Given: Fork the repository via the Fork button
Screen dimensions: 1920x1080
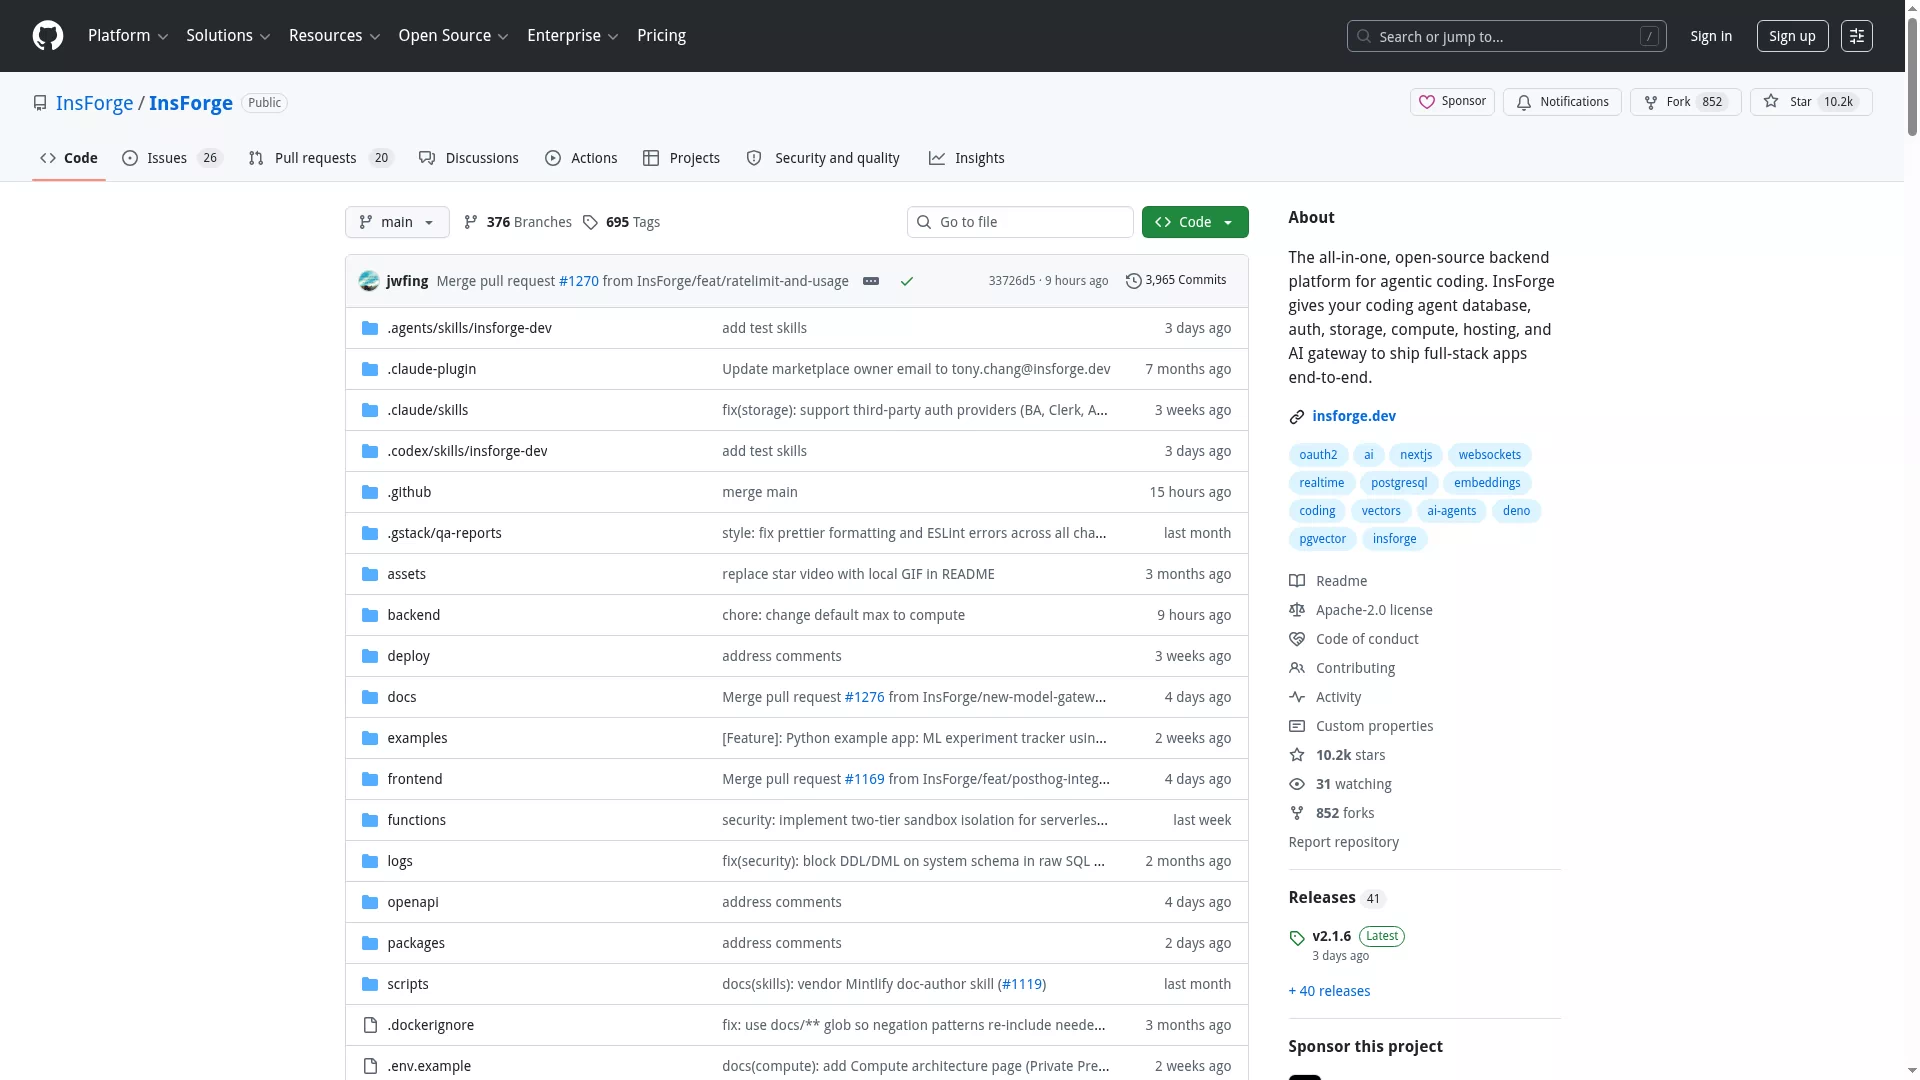Looking at the screenshot, I should (1685, 102).
